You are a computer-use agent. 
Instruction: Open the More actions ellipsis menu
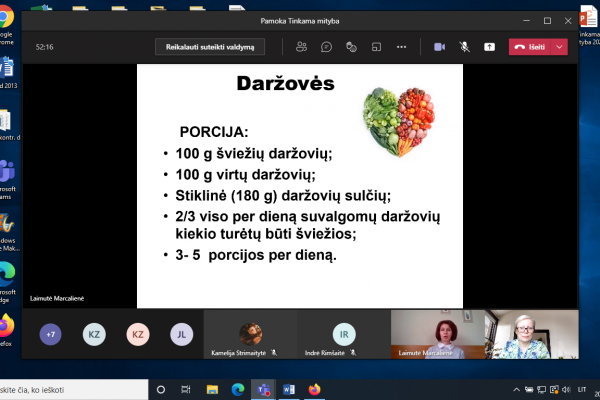(x=401, y=47)
